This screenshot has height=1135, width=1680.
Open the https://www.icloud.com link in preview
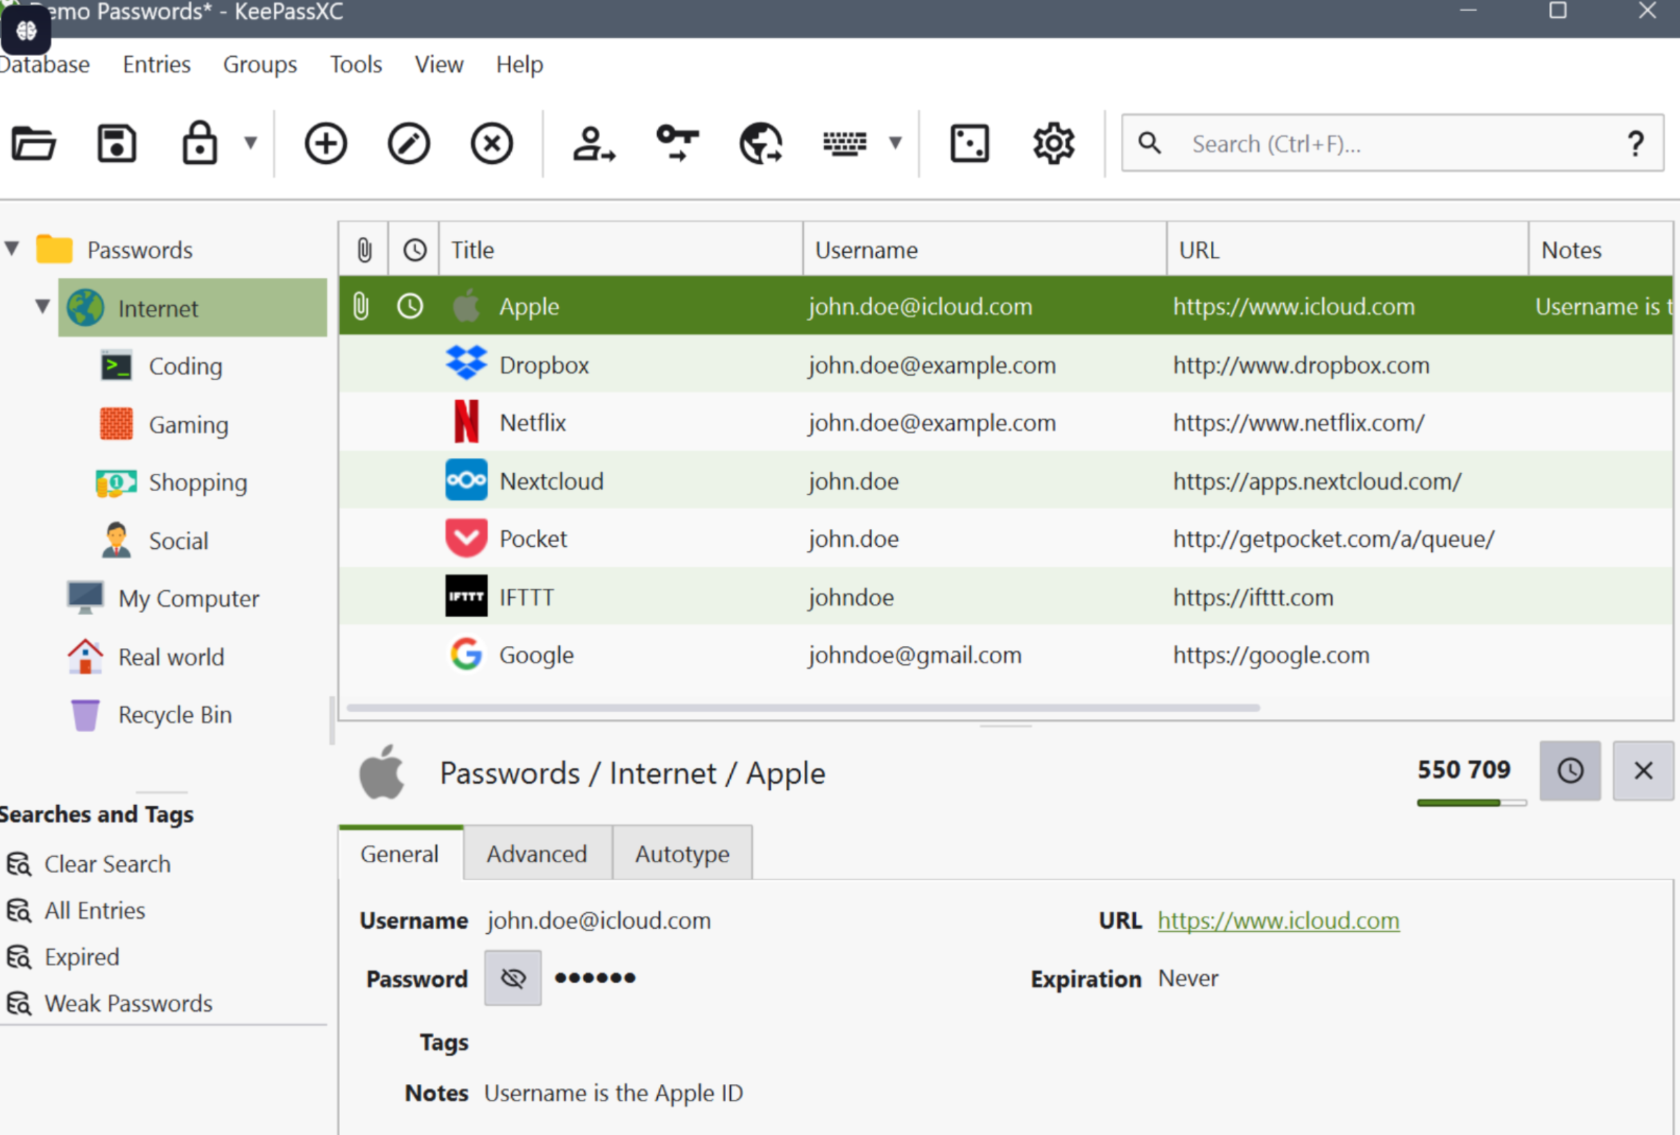pyautogui.click(x=1279, y=921)
